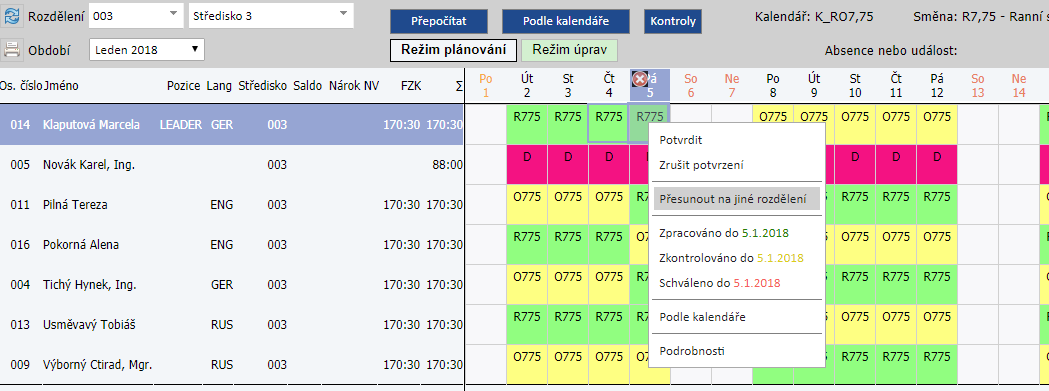Click the Kontroly button
The width and height of the screenshot is (1049, 391).
[673, 21]
